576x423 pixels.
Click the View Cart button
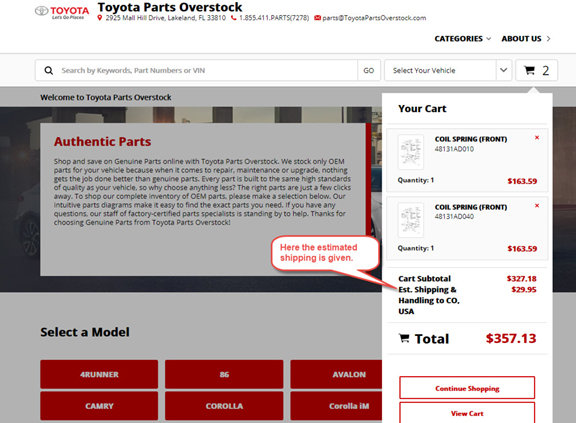[467, 413]
